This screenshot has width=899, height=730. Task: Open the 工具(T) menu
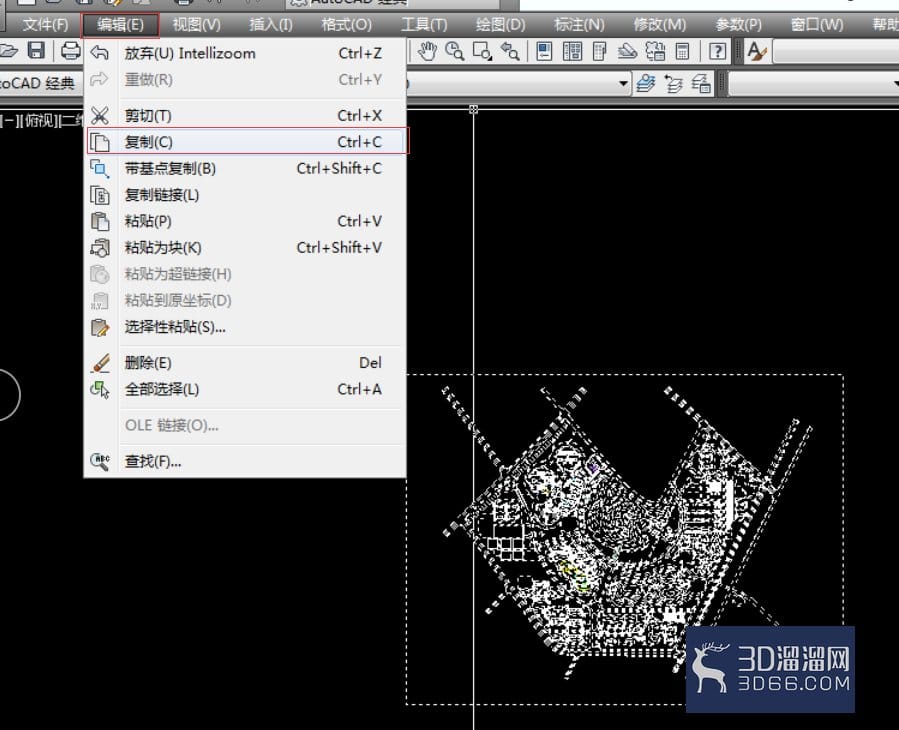click(x=424, y=25)
